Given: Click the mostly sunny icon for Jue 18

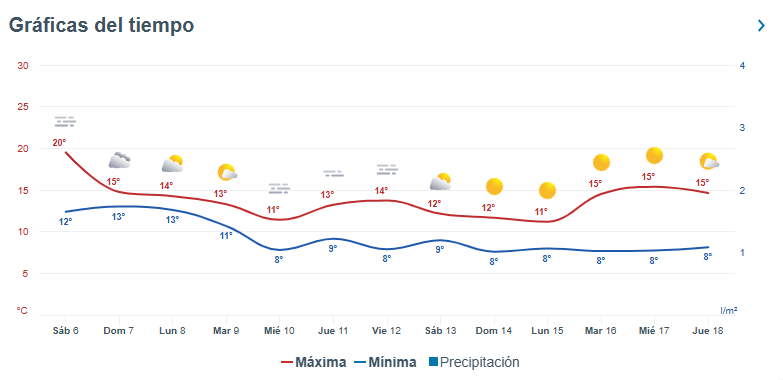Looking at the screenshot, I should pos(709,161).
